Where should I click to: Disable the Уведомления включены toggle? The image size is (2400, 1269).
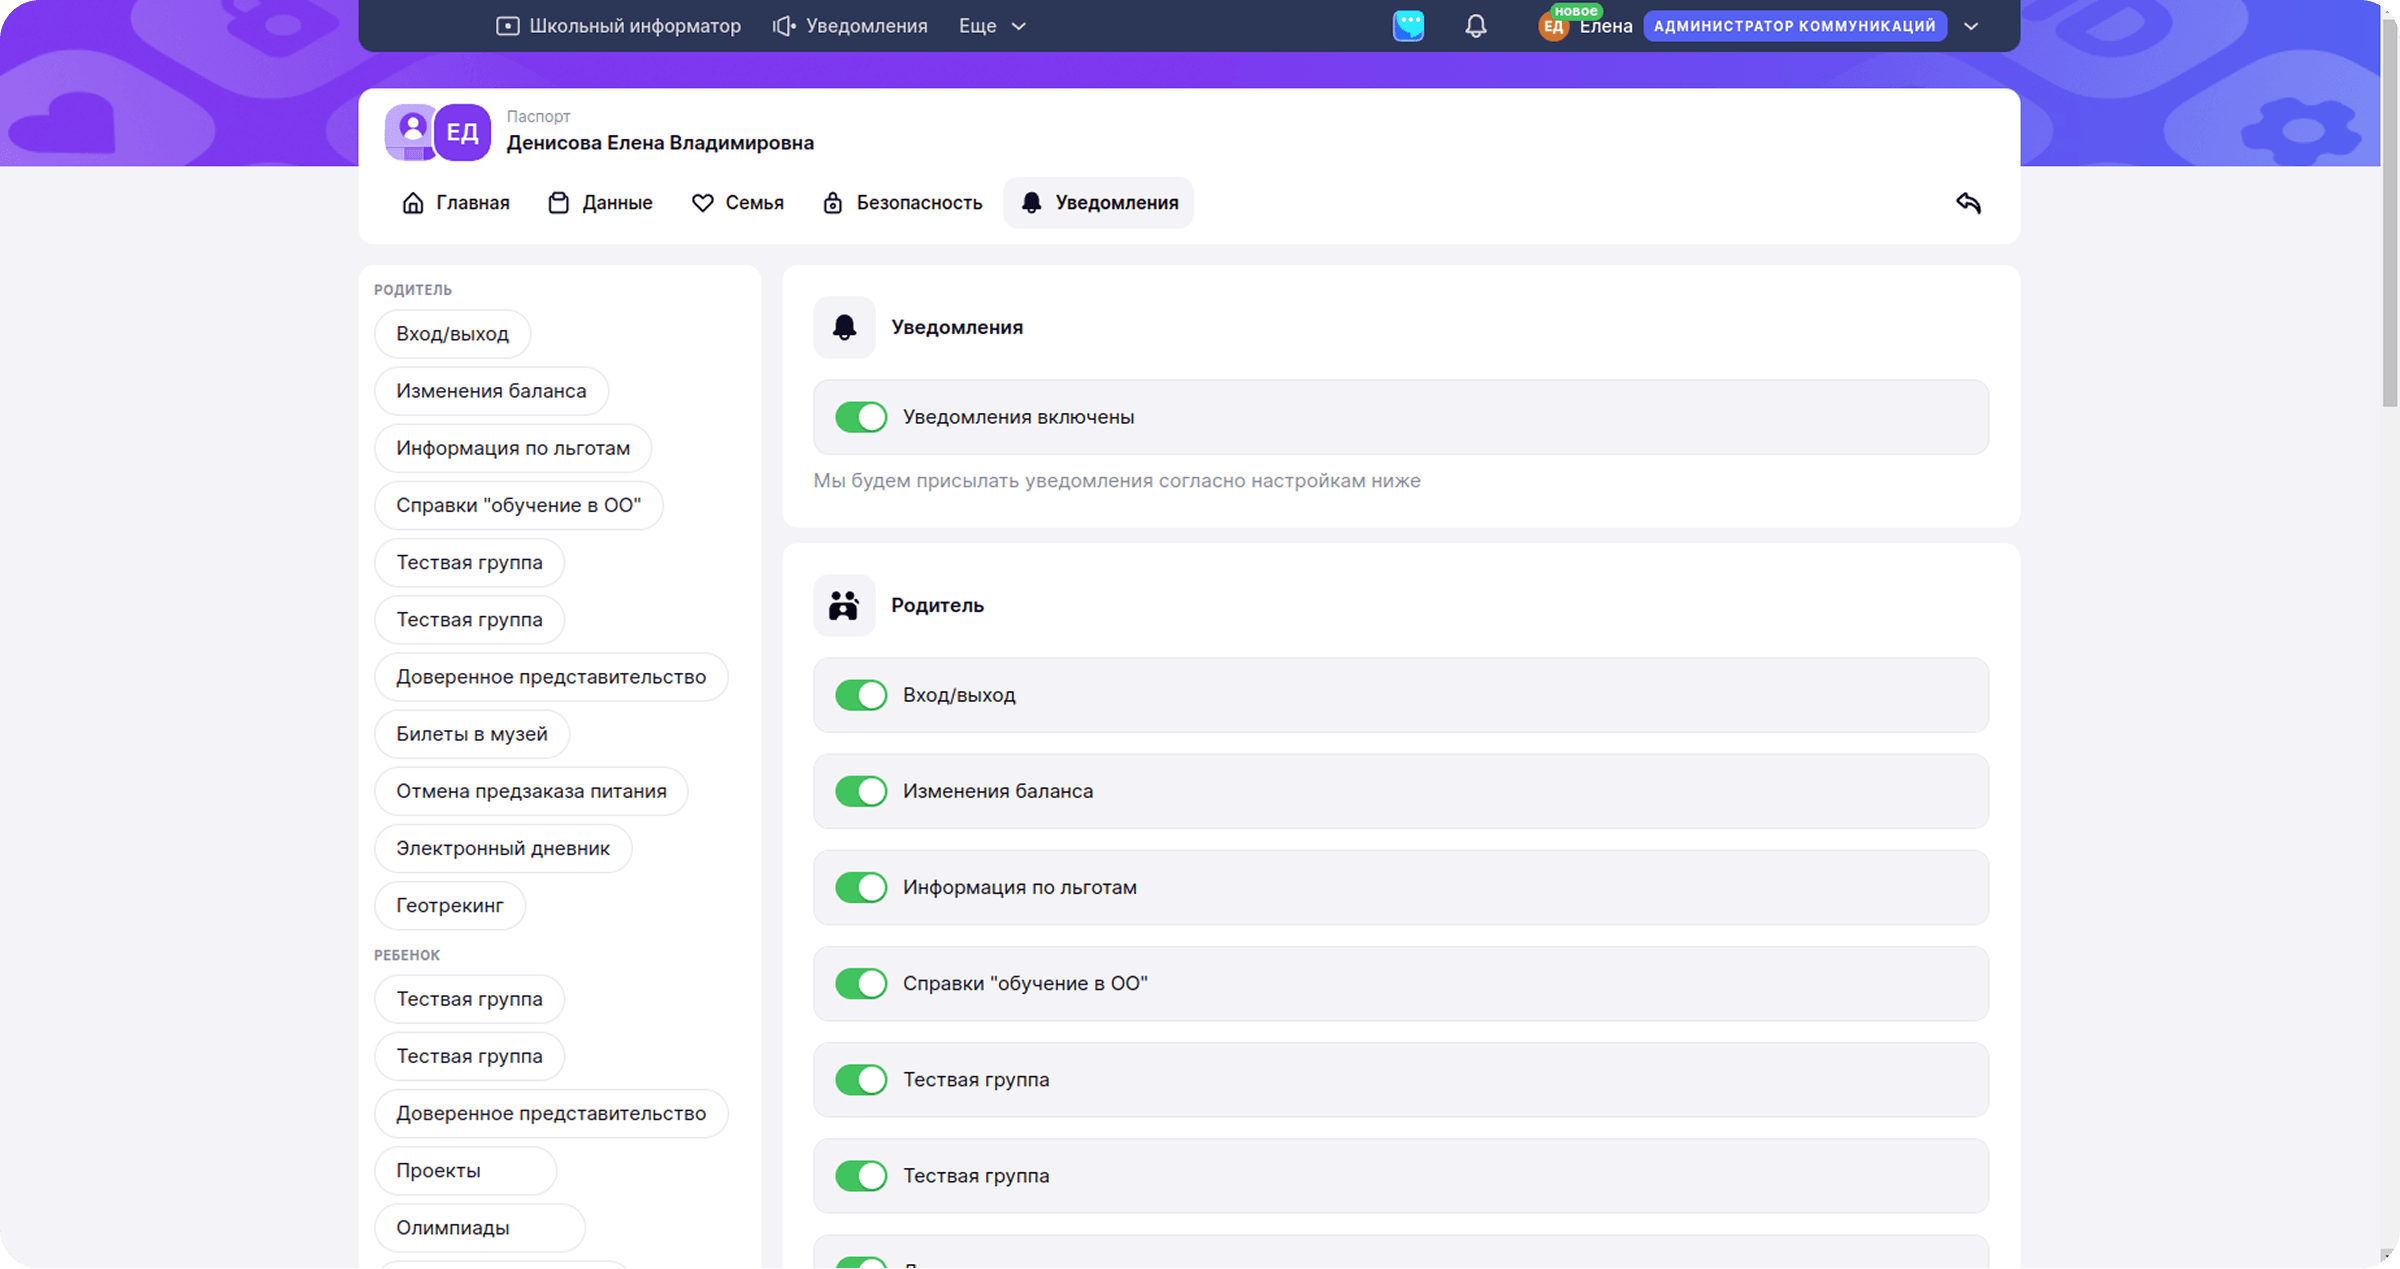point(861,417)
